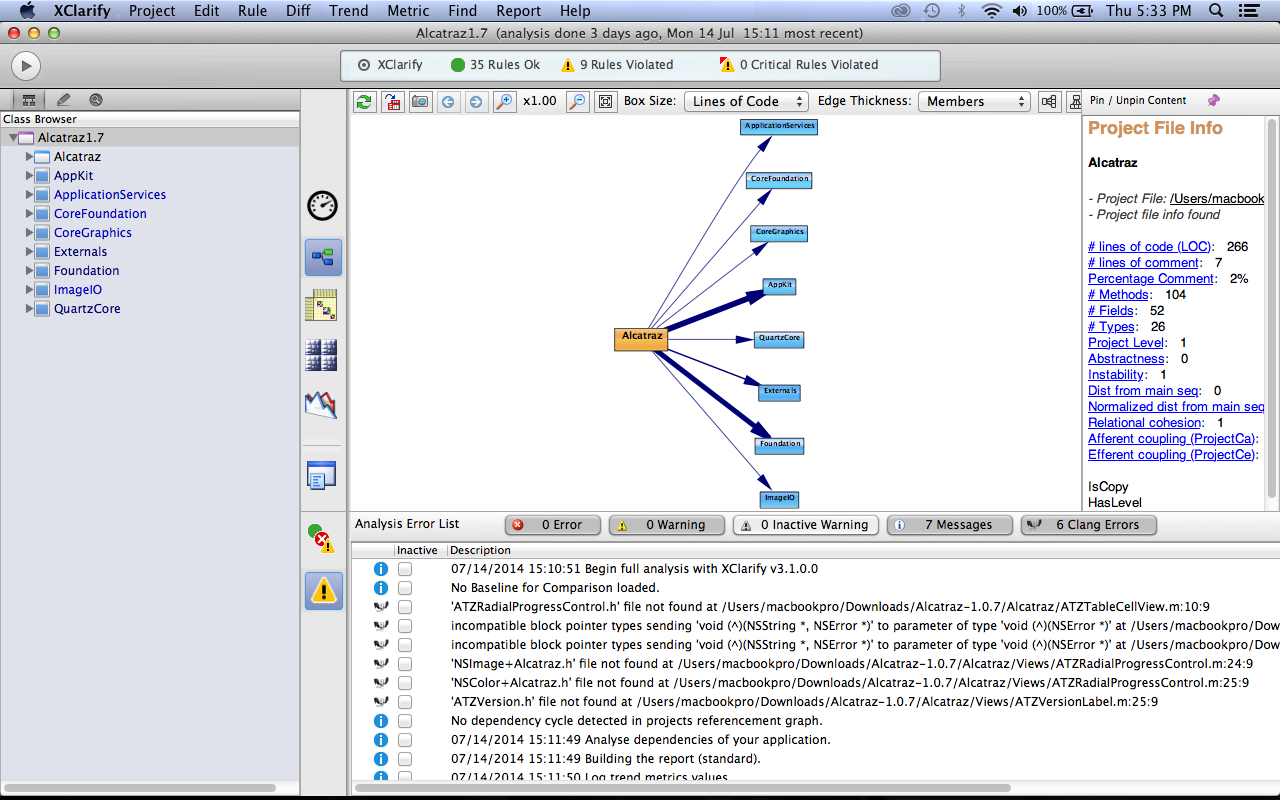1280x800 pixels.
Task: Open the Diff menu
Action: [x=297, y=11]
